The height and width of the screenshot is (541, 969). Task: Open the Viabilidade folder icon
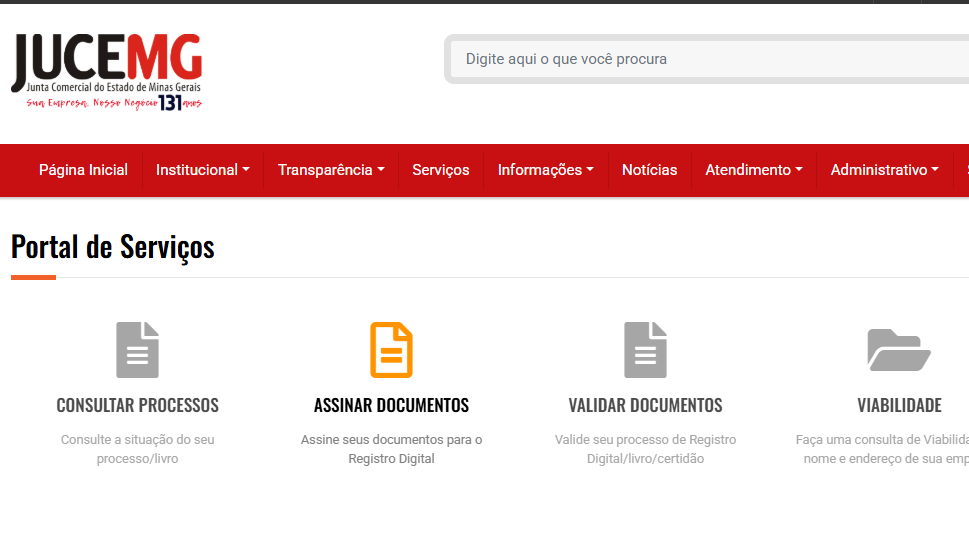tap(899, 350)
